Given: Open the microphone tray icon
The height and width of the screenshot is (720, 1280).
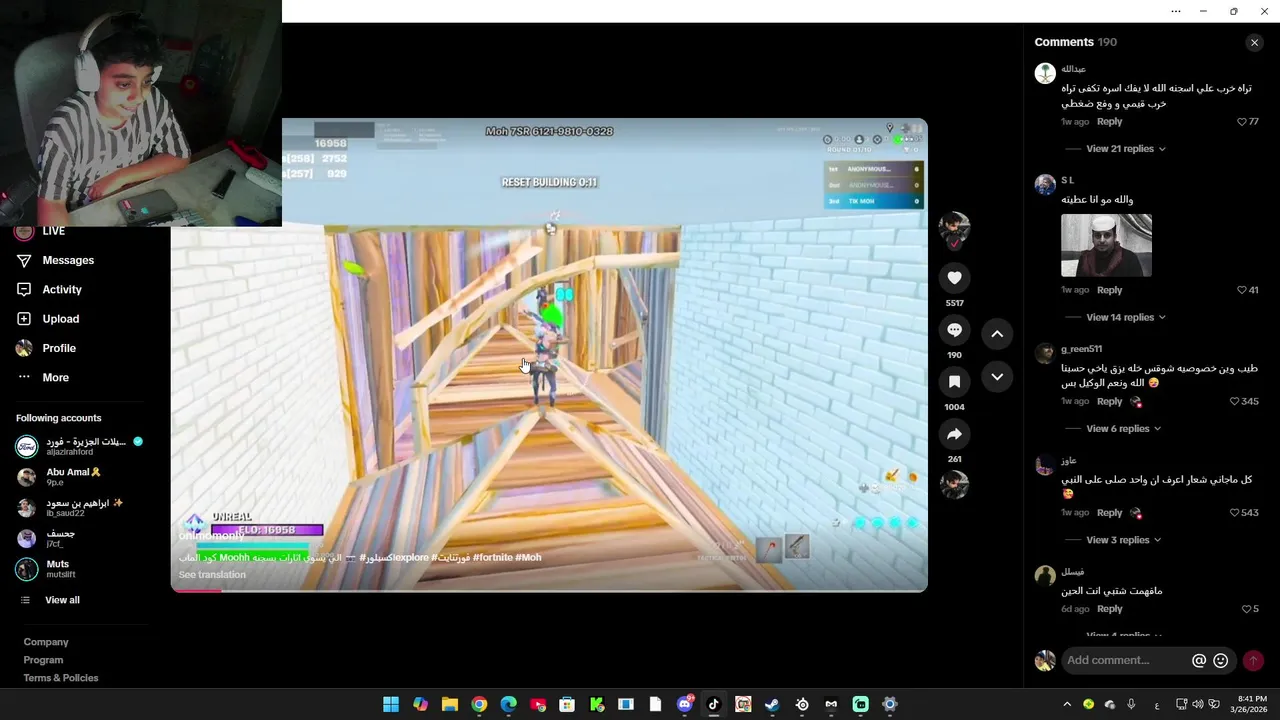Looking at the screenshot, I should [x=1131, y=704].
